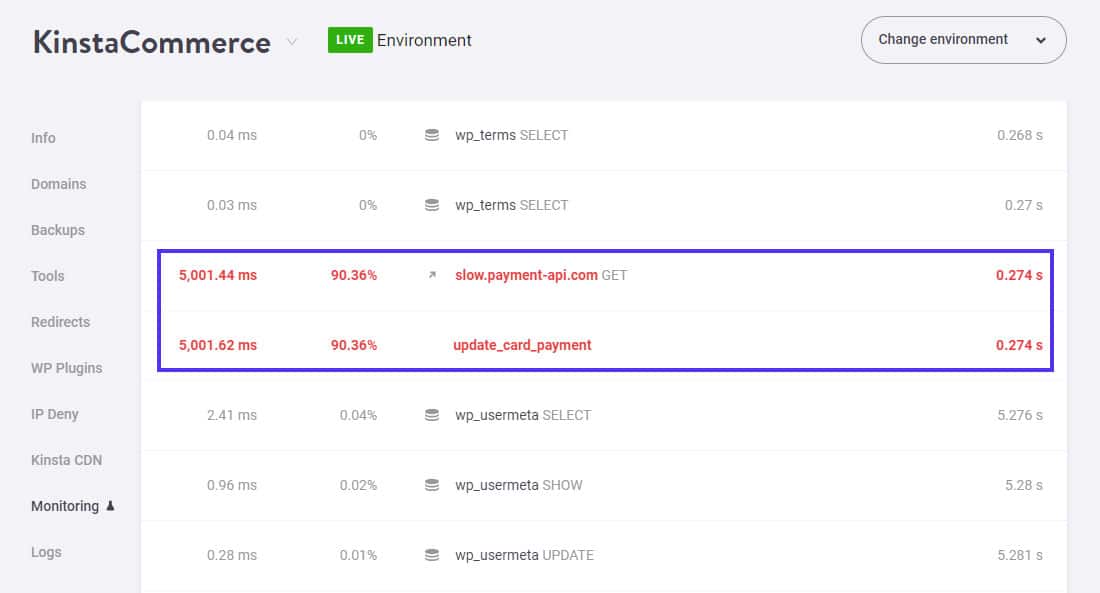Open the Redirects section
1100x593 pixels.
[60, 322]
